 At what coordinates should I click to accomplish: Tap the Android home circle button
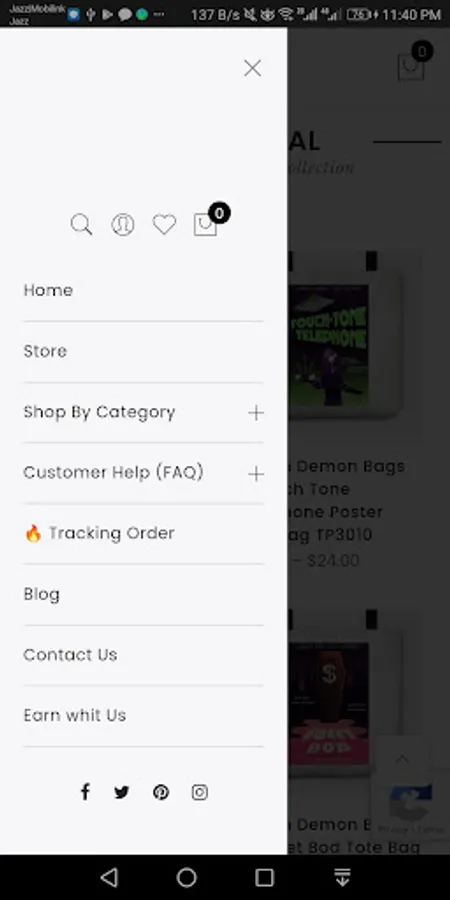[187, 877]
